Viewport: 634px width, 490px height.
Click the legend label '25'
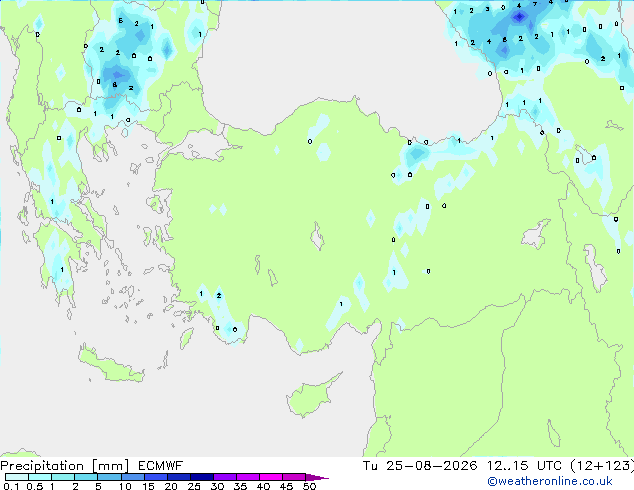[194, 486]
